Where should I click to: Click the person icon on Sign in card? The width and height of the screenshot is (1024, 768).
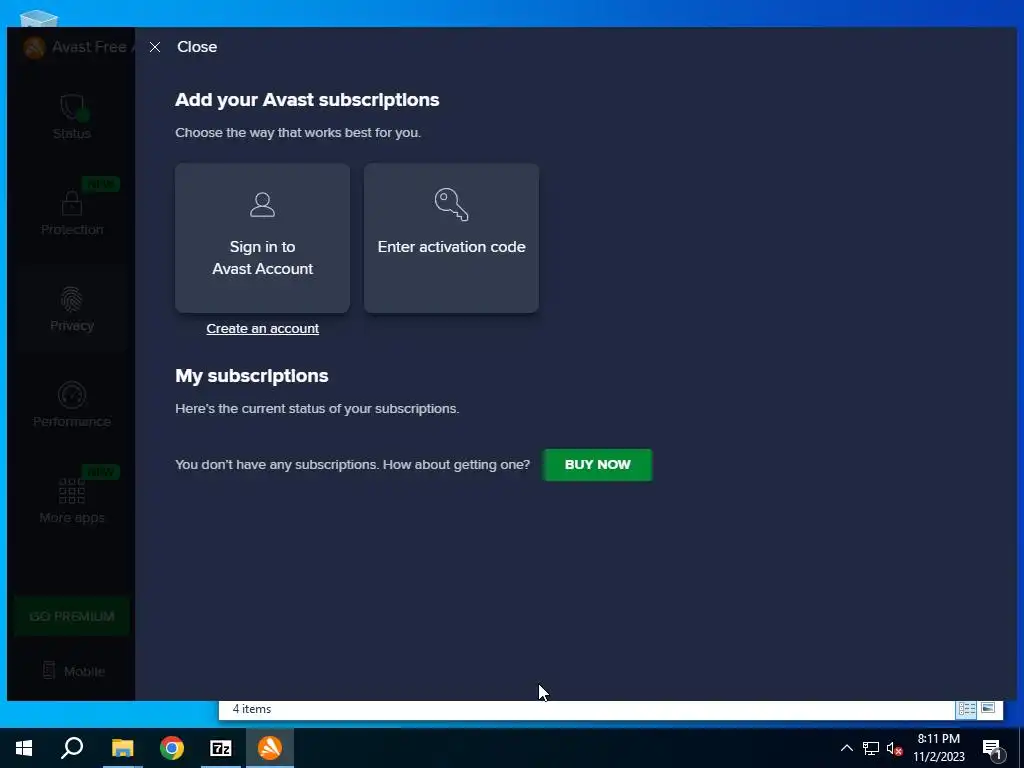pyautogui.click(x=263, y=204)
